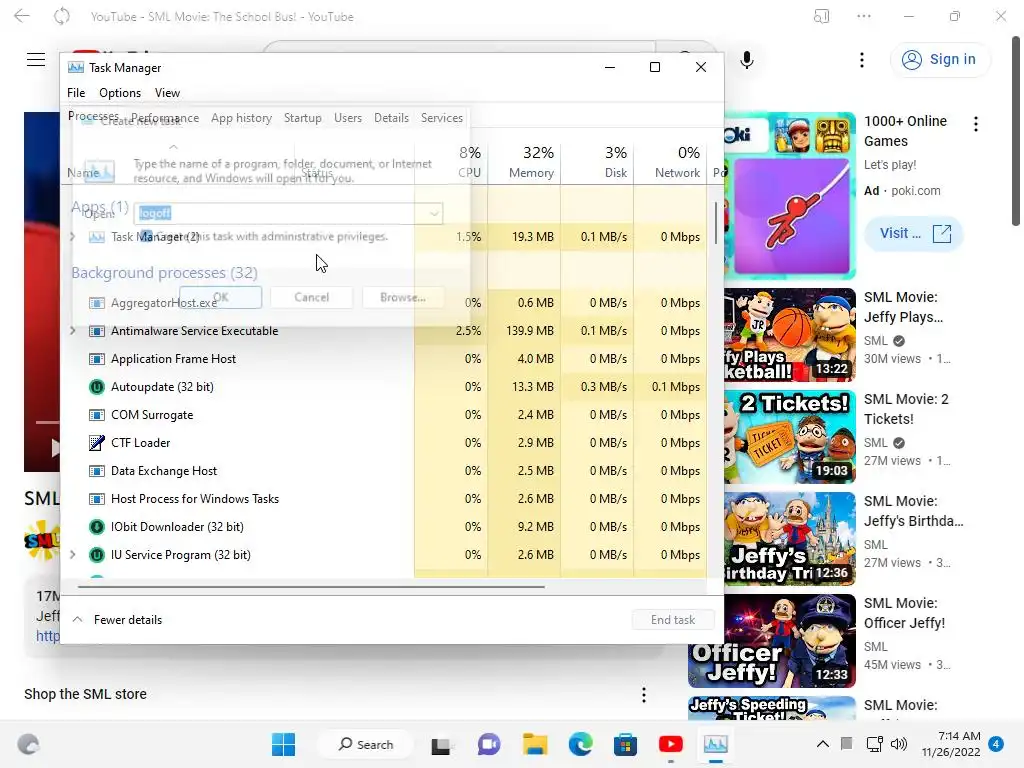Screen dimensions: 1024x768
Task: Switch to the YouTube app on the taskbar
Action: (x=671, y=744)
